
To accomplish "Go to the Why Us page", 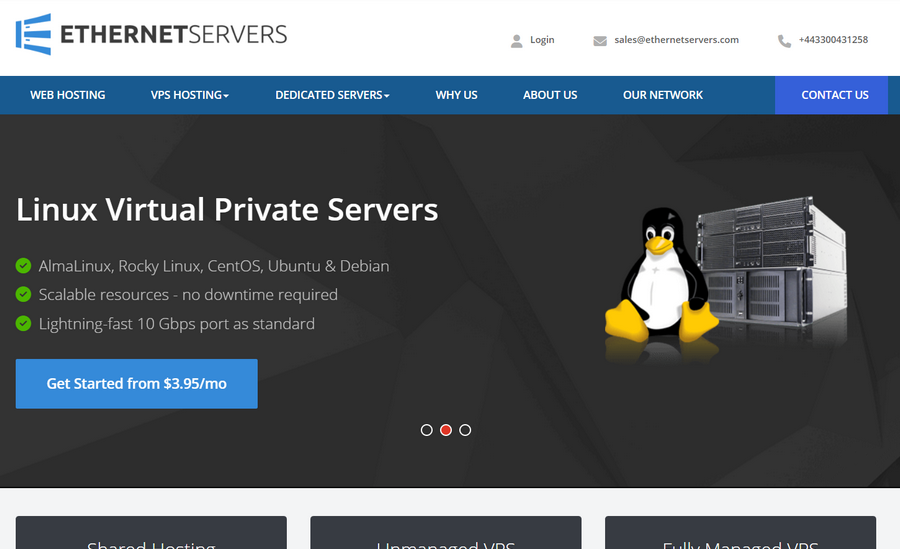I will pos(456,95).
